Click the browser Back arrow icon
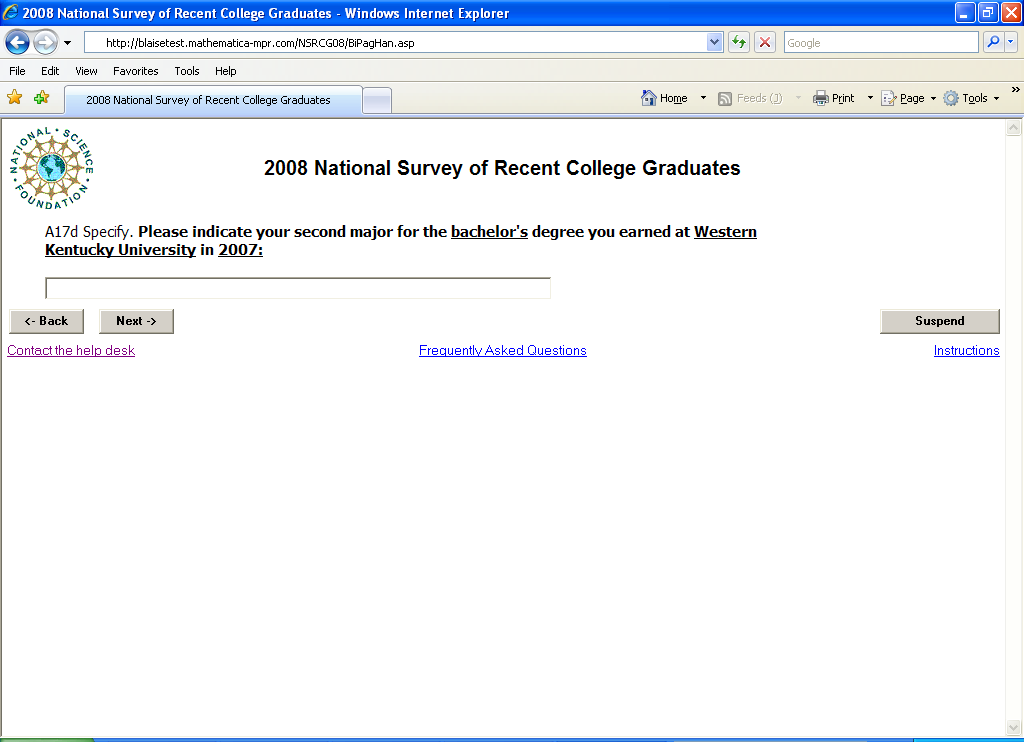Viewport: 1024px width, 742px height. click(x=17, y=43)
